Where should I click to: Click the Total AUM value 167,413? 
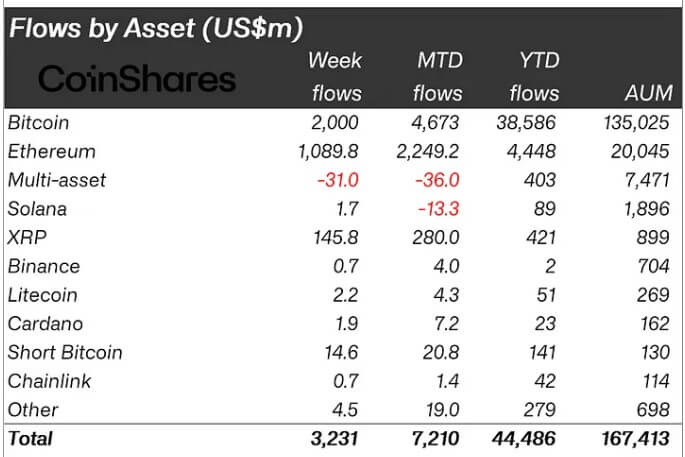635,439
